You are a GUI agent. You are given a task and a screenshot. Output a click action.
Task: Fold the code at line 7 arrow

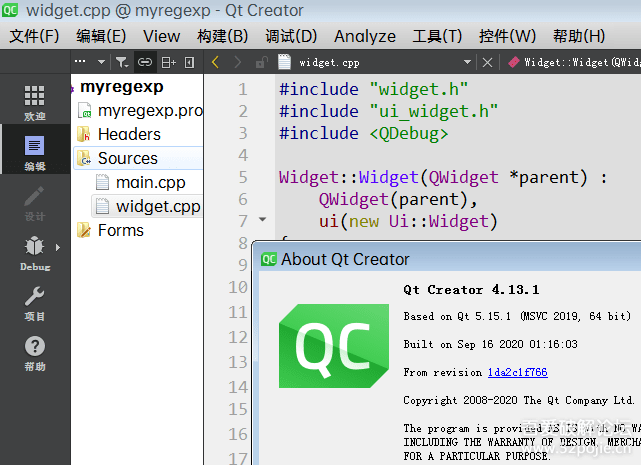262,219
